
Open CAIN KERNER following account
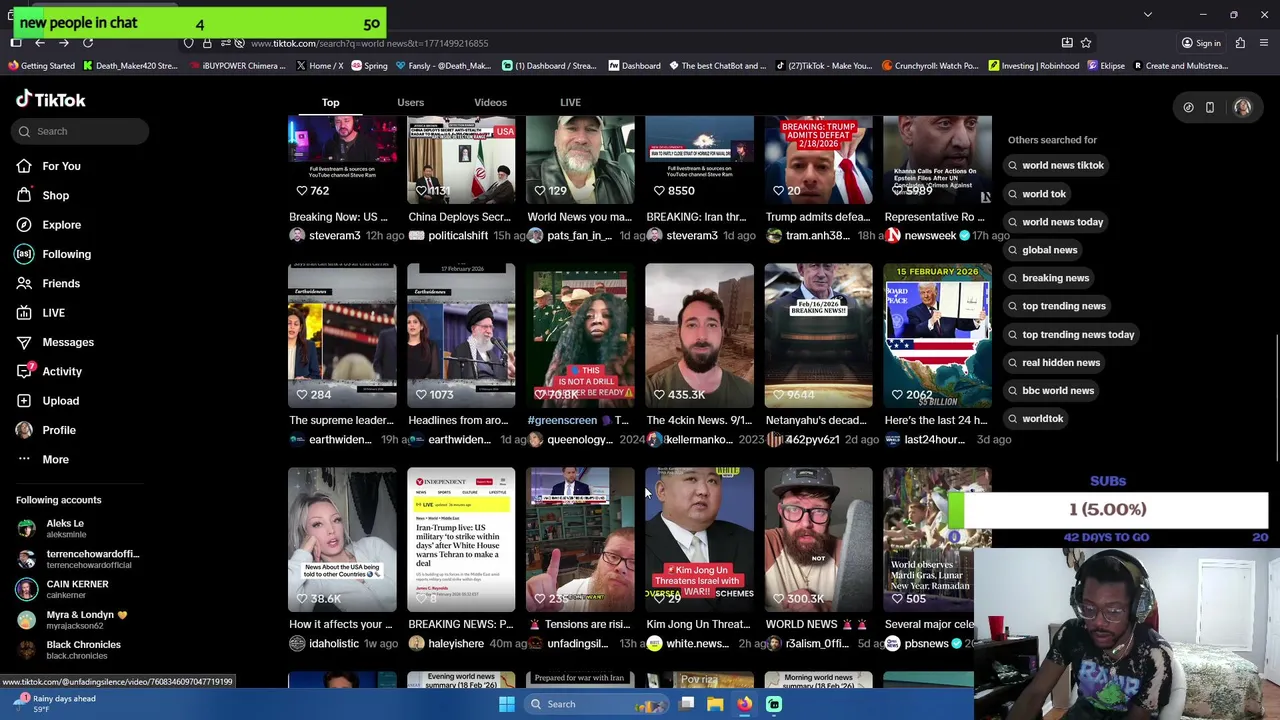point(77,589)
